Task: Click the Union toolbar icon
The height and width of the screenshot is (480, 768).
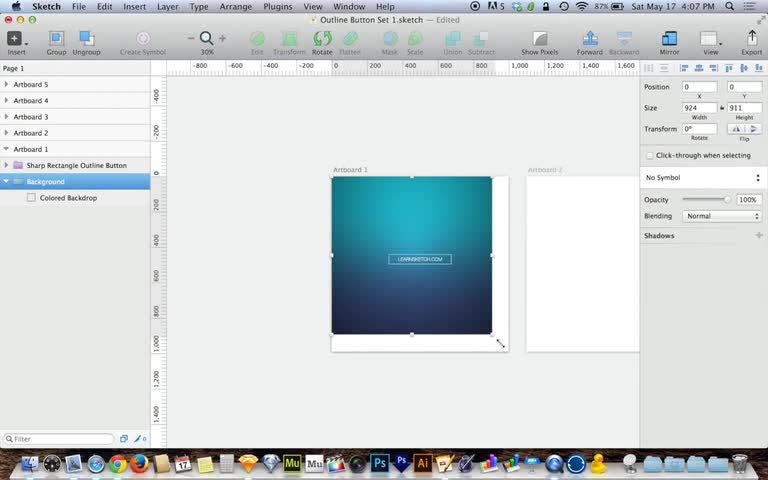Action: pyautogui.click(x=453, y=38)
